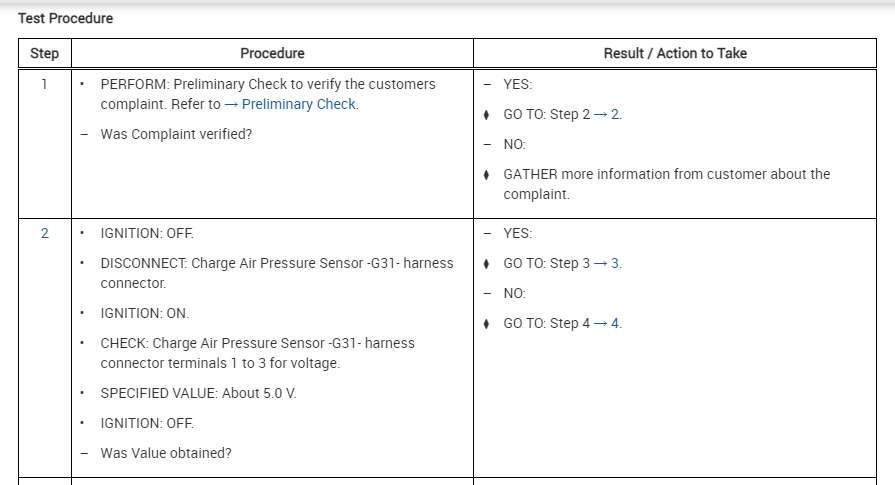The height and width of the screenshot is (485, 895).
Task: Follow the link to step 4 after GO TO: Step 4
Action: point(615,323)
